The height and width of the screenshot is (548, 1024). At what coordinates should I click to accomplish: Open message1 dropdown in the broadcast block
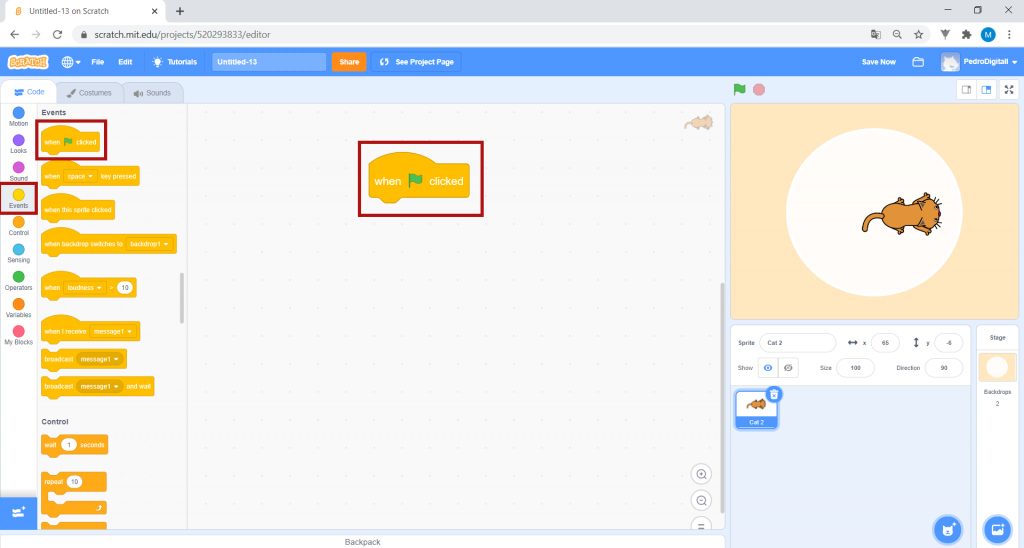[x=99, y=359]
